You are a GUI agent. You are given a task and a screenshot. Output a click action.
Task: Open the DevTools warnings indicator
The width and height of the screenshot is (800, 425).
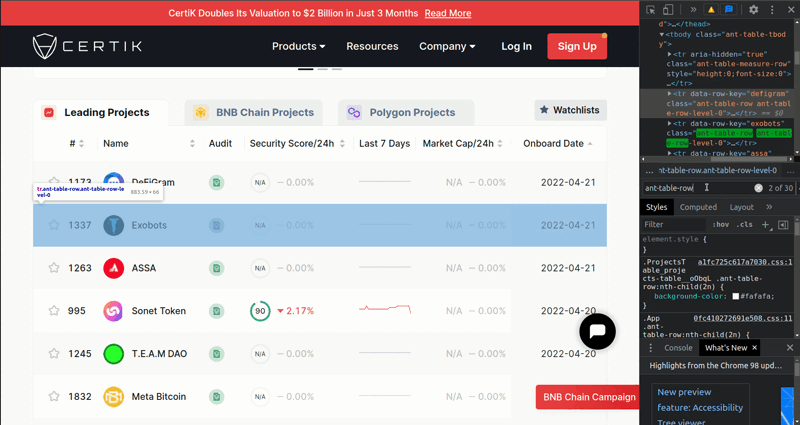click(x=711, y=10)
